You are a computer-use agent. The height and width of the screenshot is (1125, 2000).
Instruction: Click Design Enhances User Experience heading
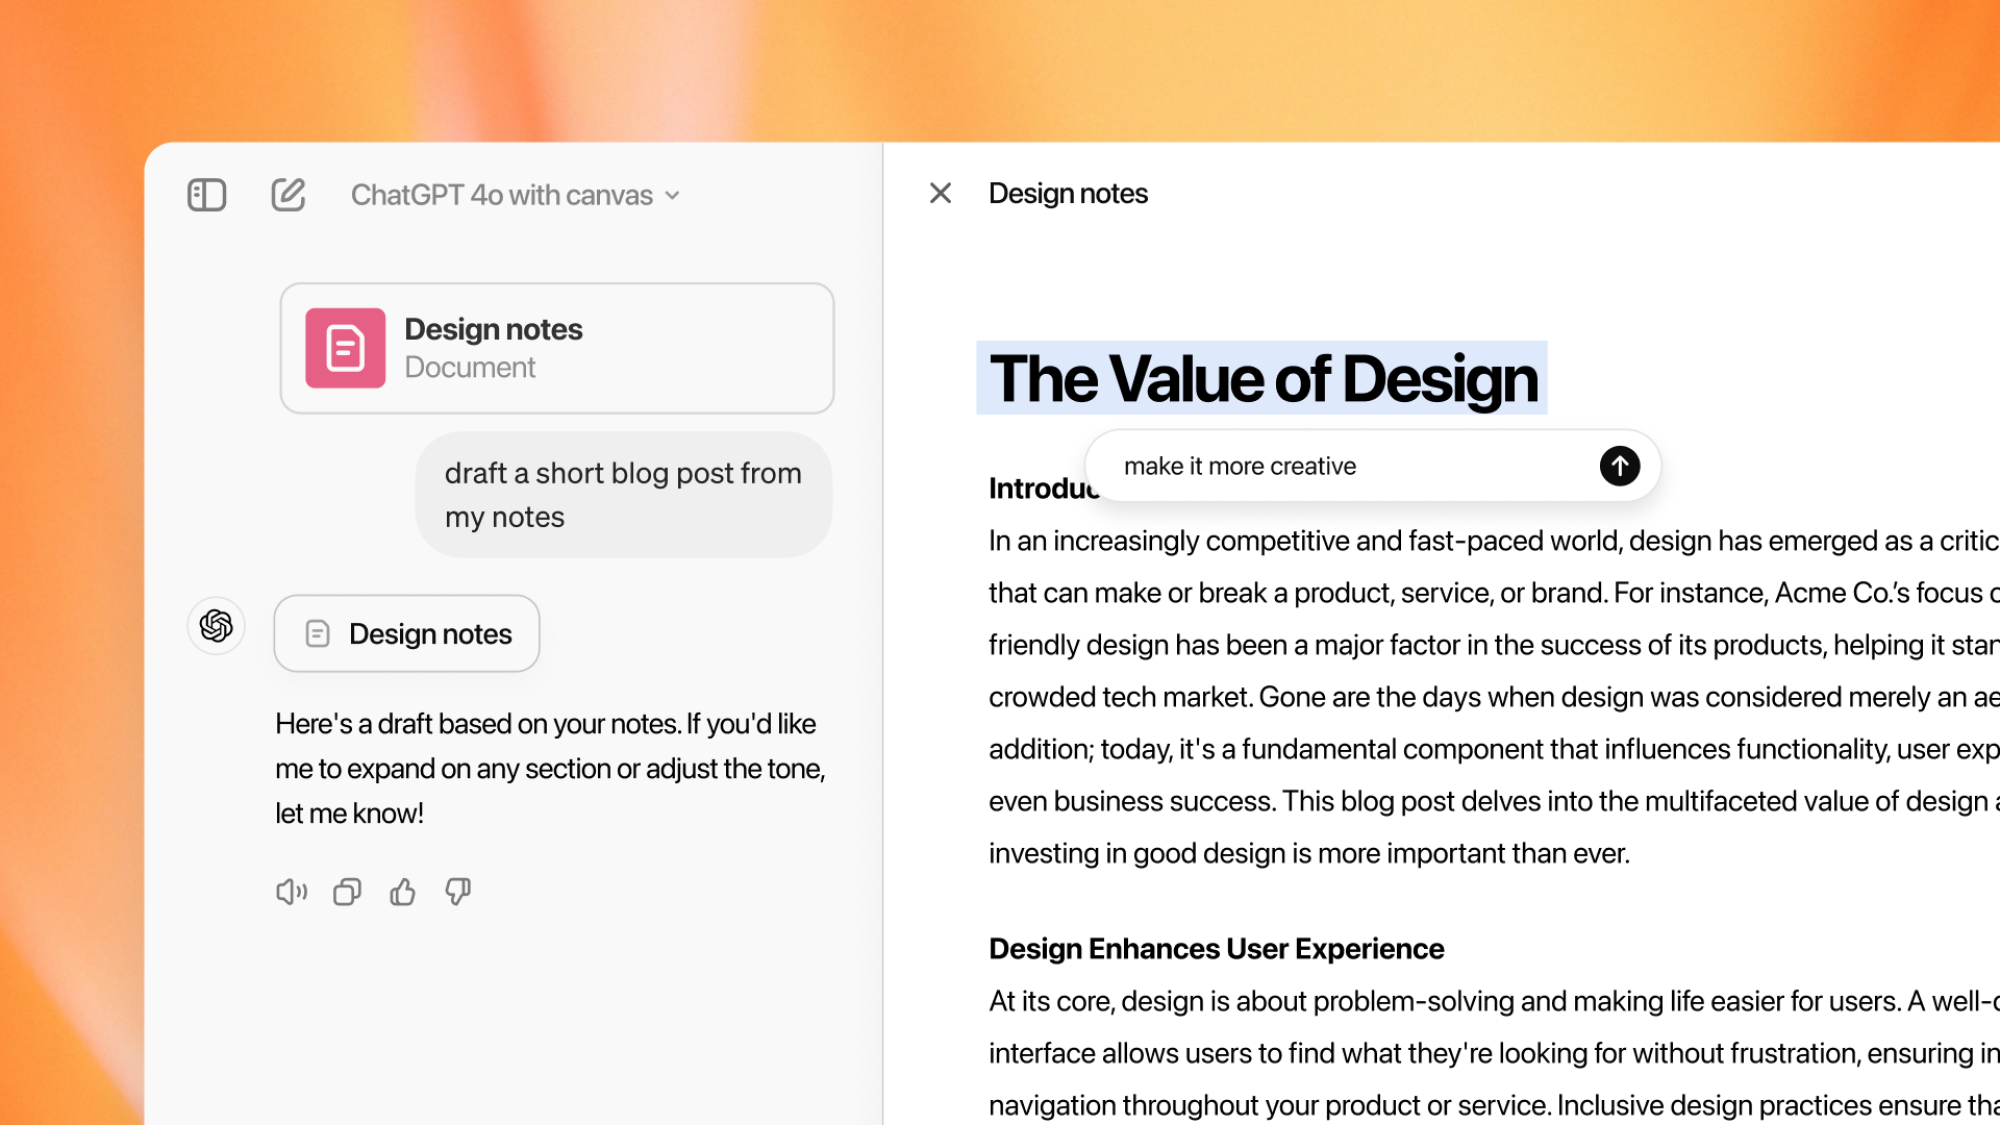(1214, 948)
